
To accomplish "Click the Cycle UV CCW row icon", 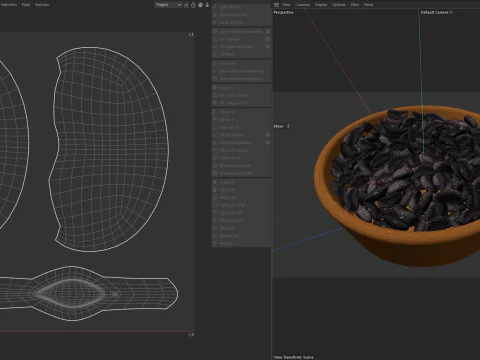I will pos(215,205).
